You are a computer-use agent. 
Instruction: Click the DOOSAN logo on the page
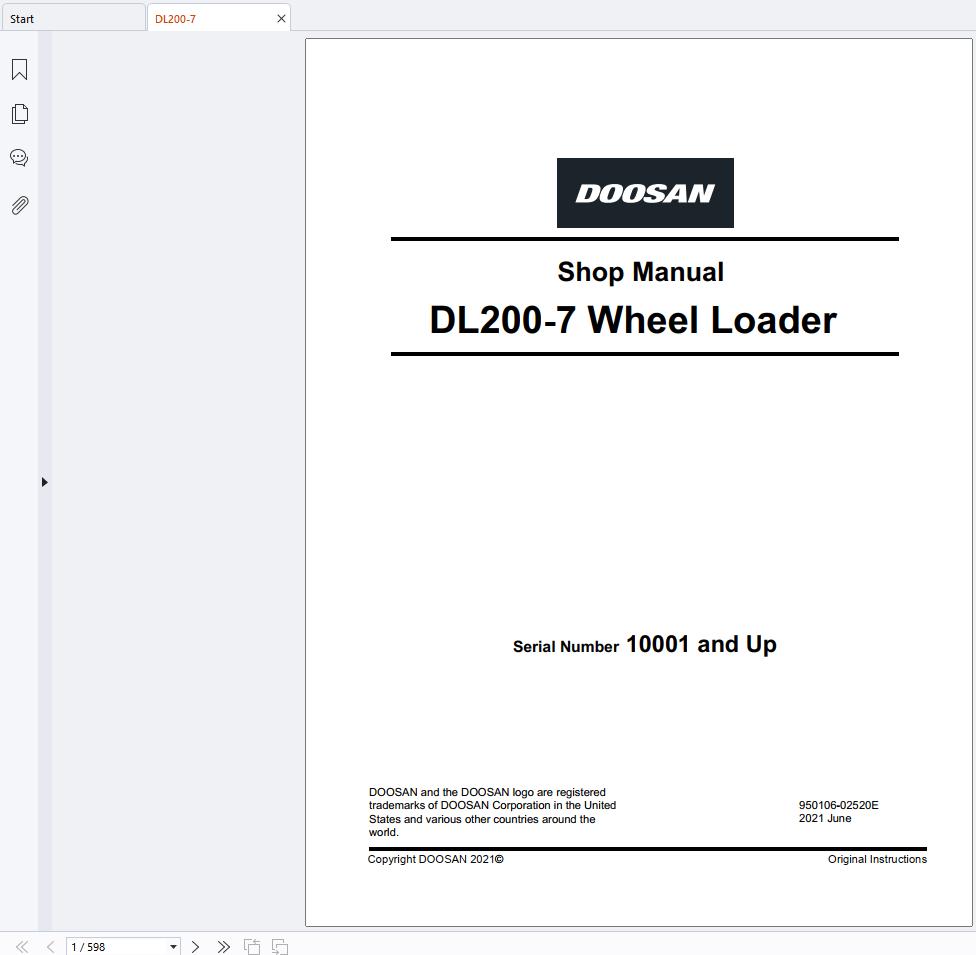click(645, 193)
